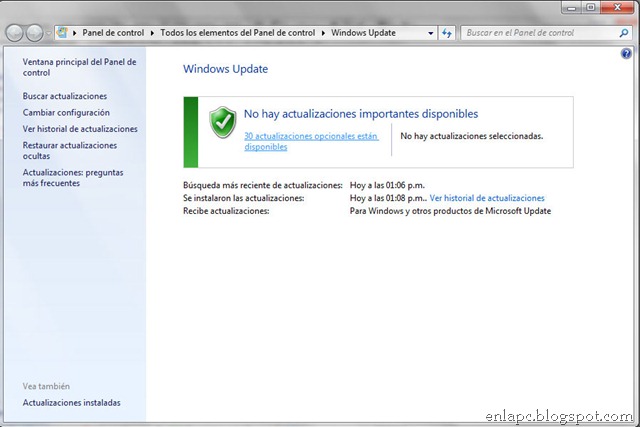Open sidebar Ver historial de actualizaciones

point(80,129)
